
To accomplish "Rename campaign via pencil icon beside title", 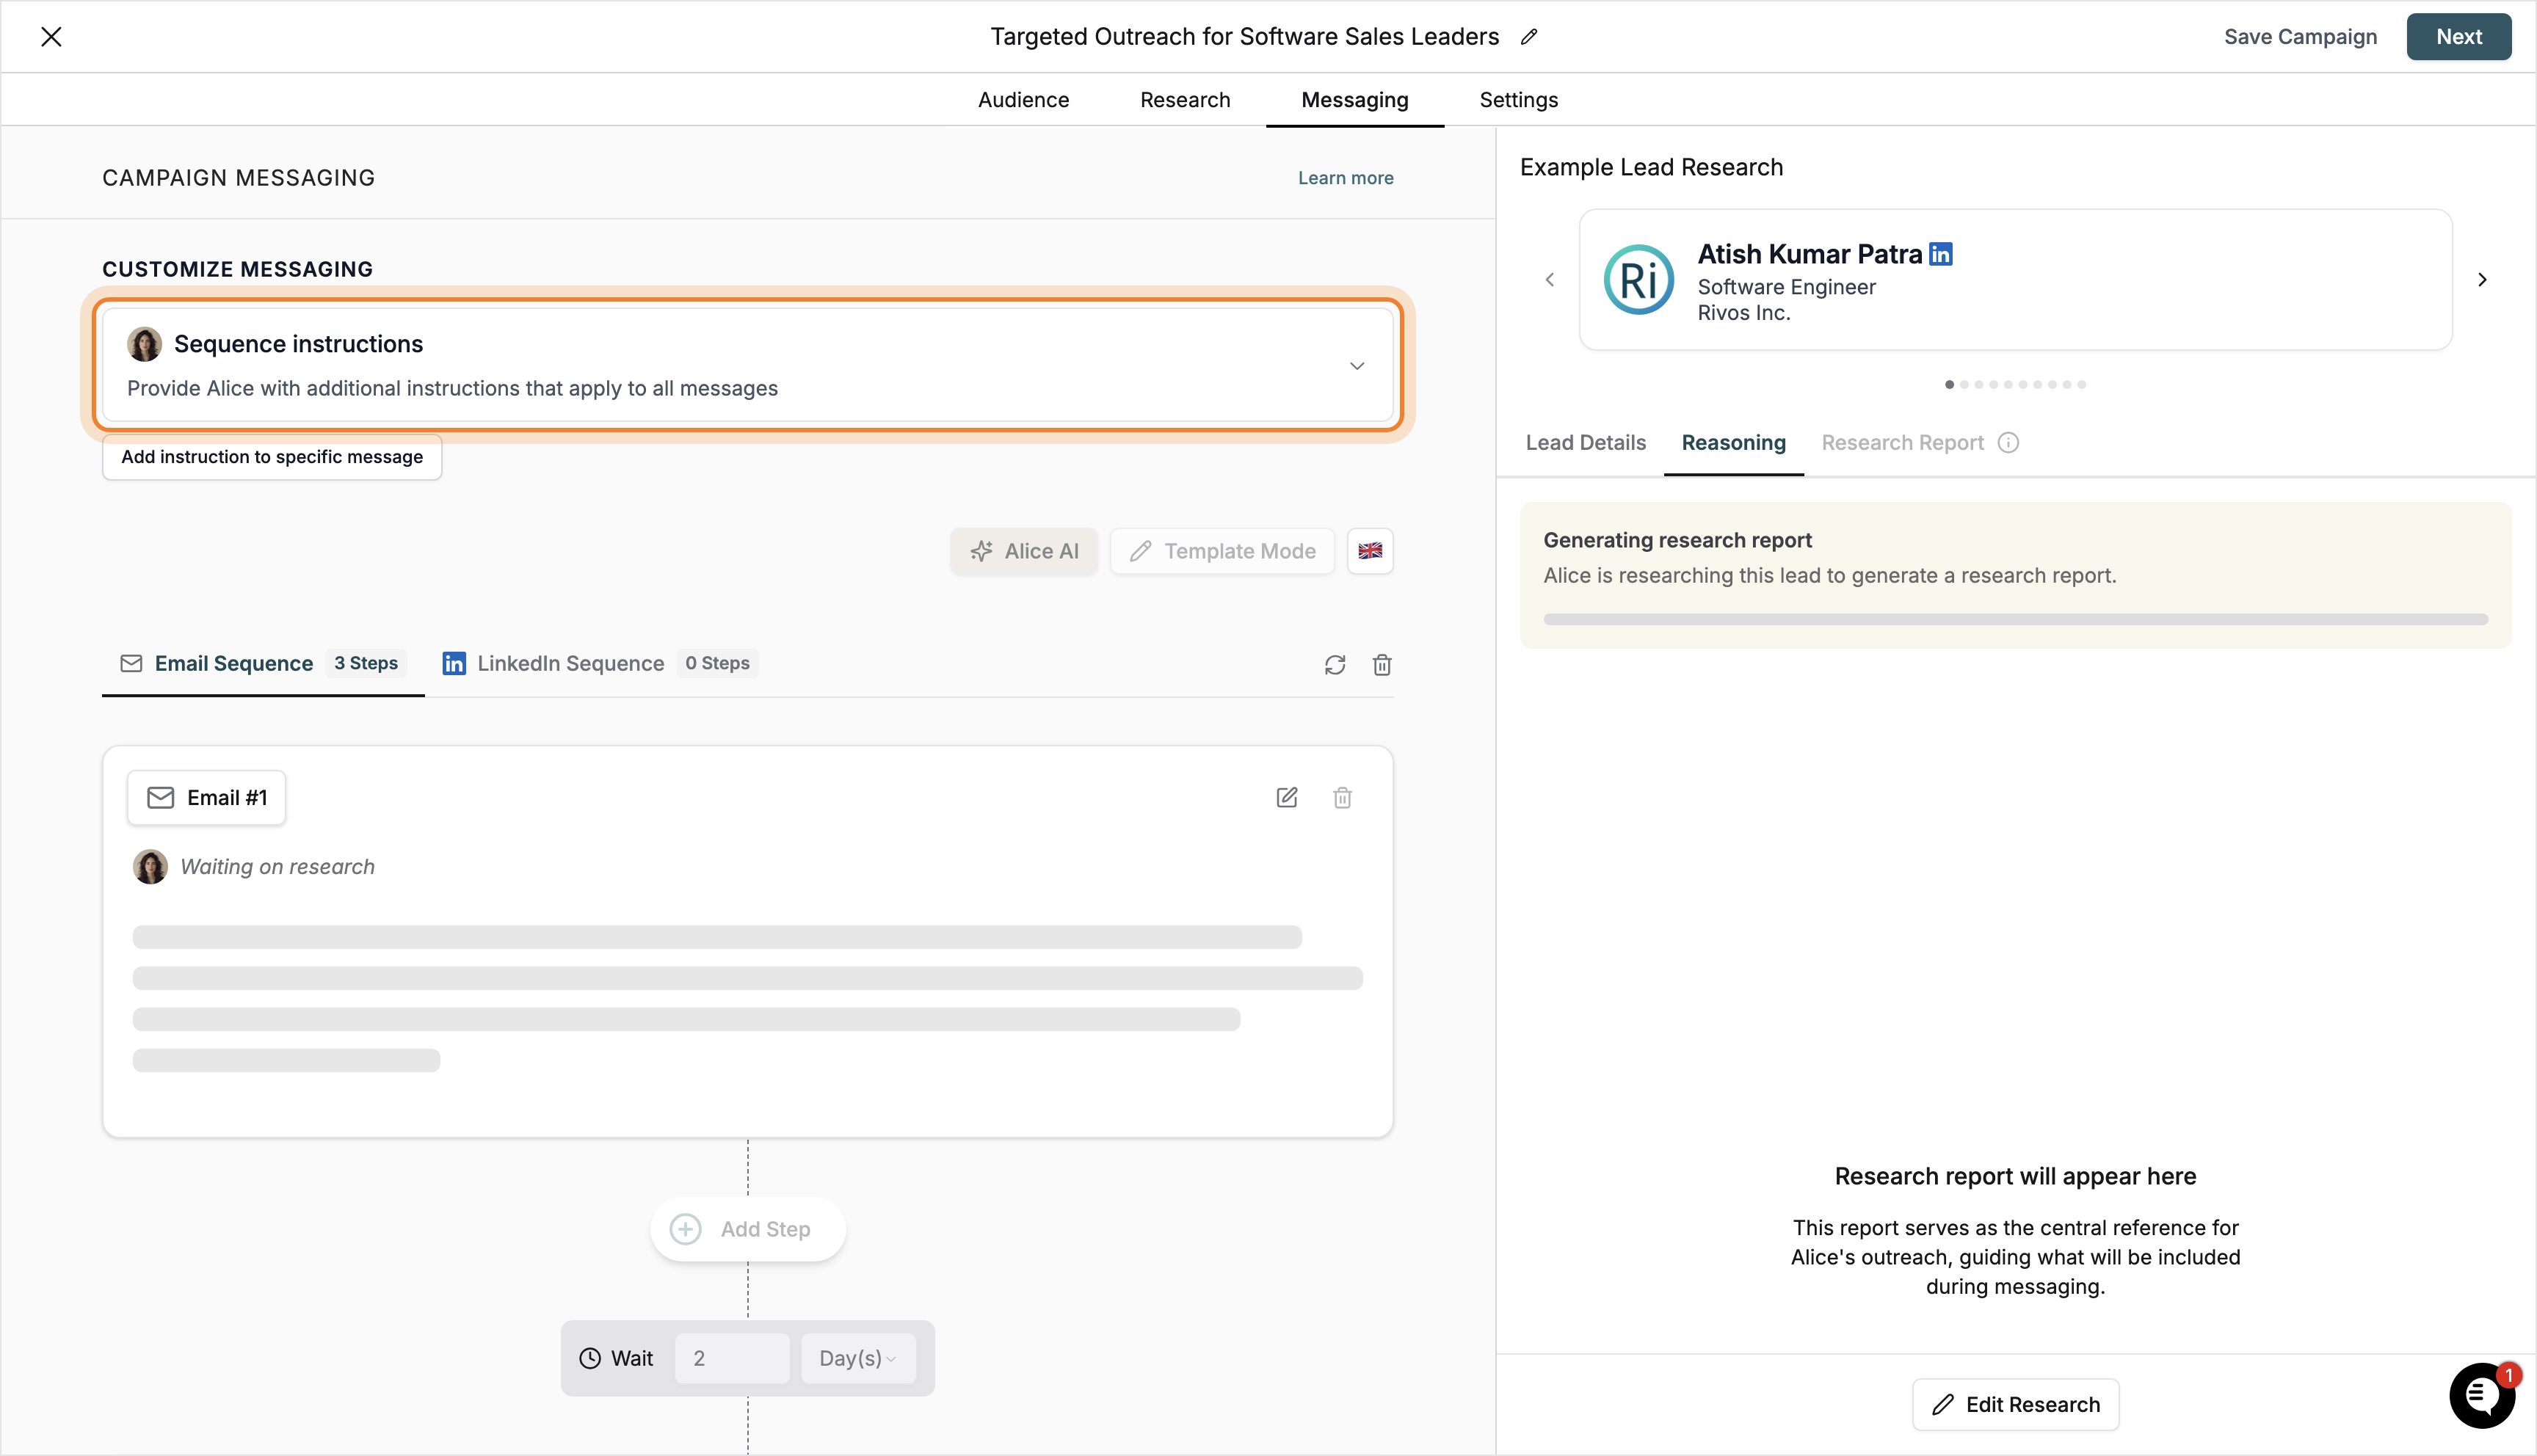I will tap(1530, 37).
